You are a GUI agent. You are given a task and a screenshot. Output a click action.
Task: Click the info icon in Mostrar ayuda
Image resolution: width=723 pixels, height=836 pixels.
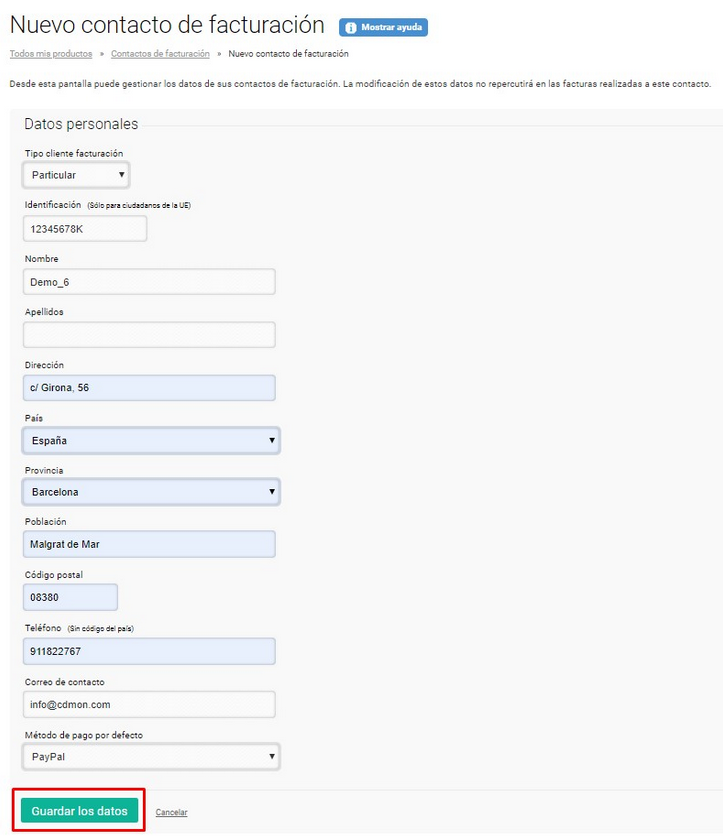coord(350,28)
